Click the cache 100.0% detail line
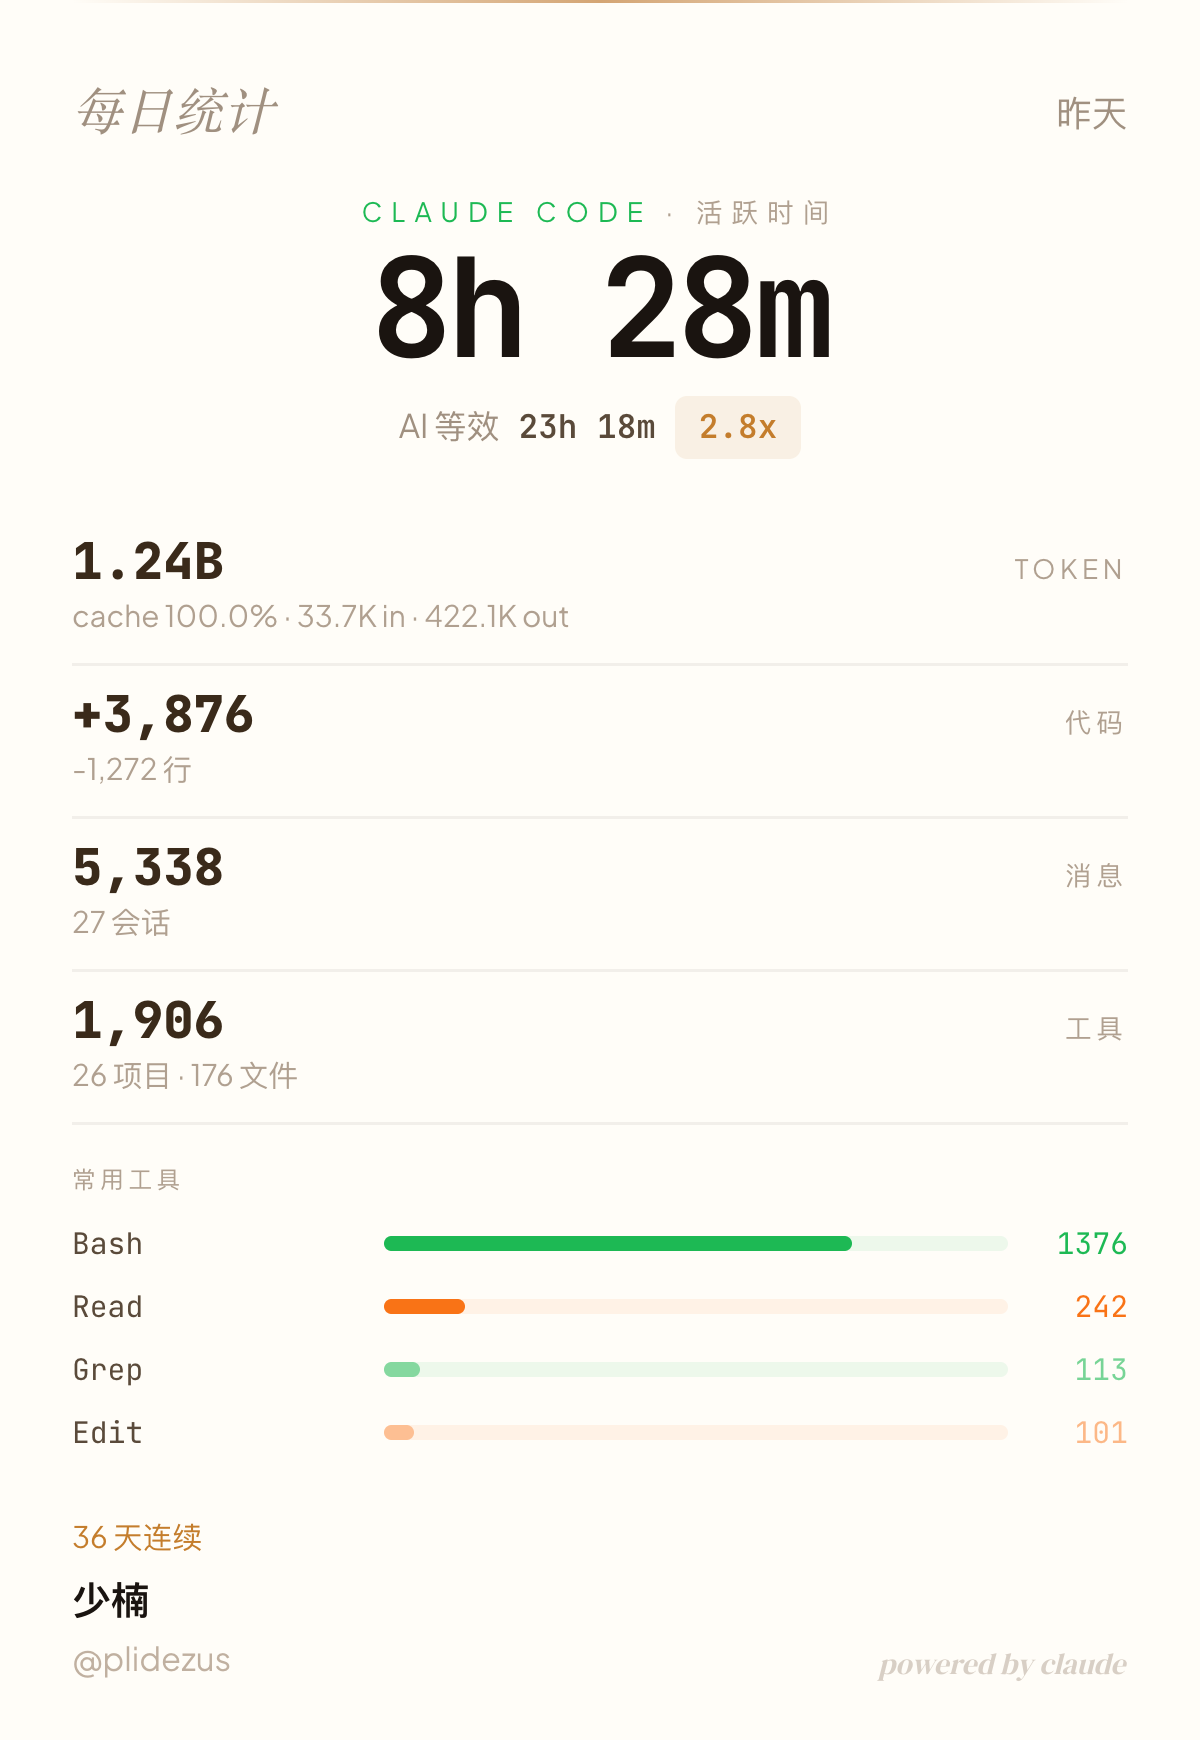This screenshot has width=1200, height=1740. click(x=320, y=617)
